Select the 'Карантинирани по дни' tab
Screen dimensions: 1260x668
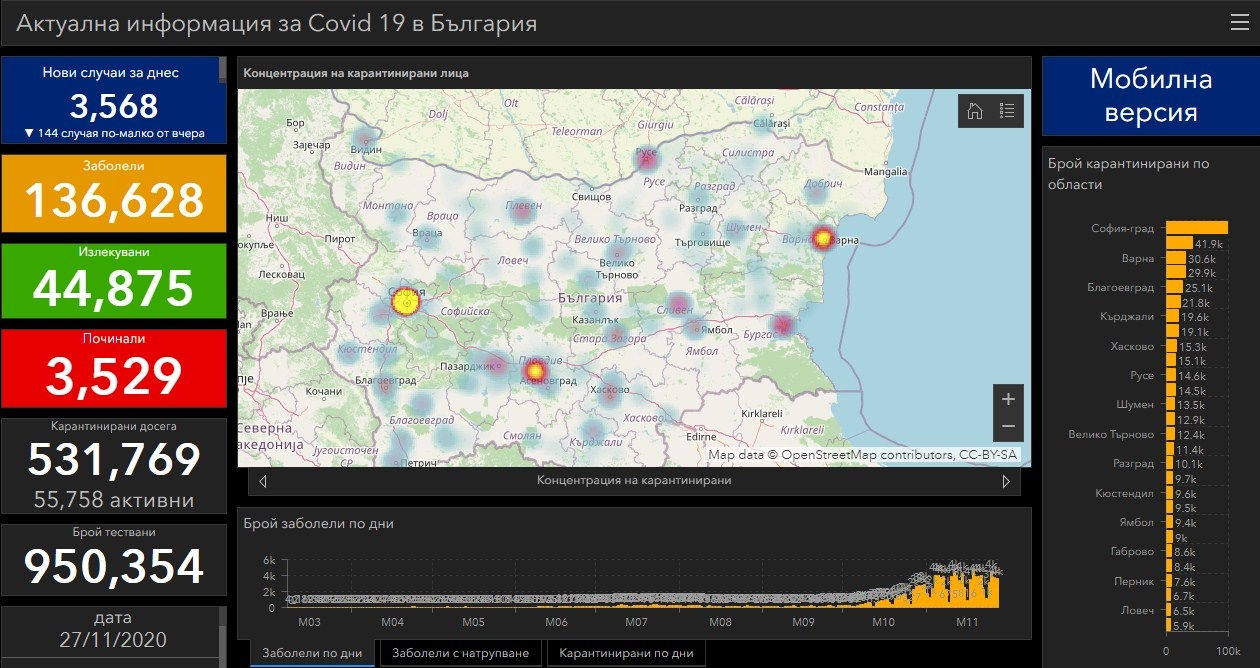tap(626, 653)
